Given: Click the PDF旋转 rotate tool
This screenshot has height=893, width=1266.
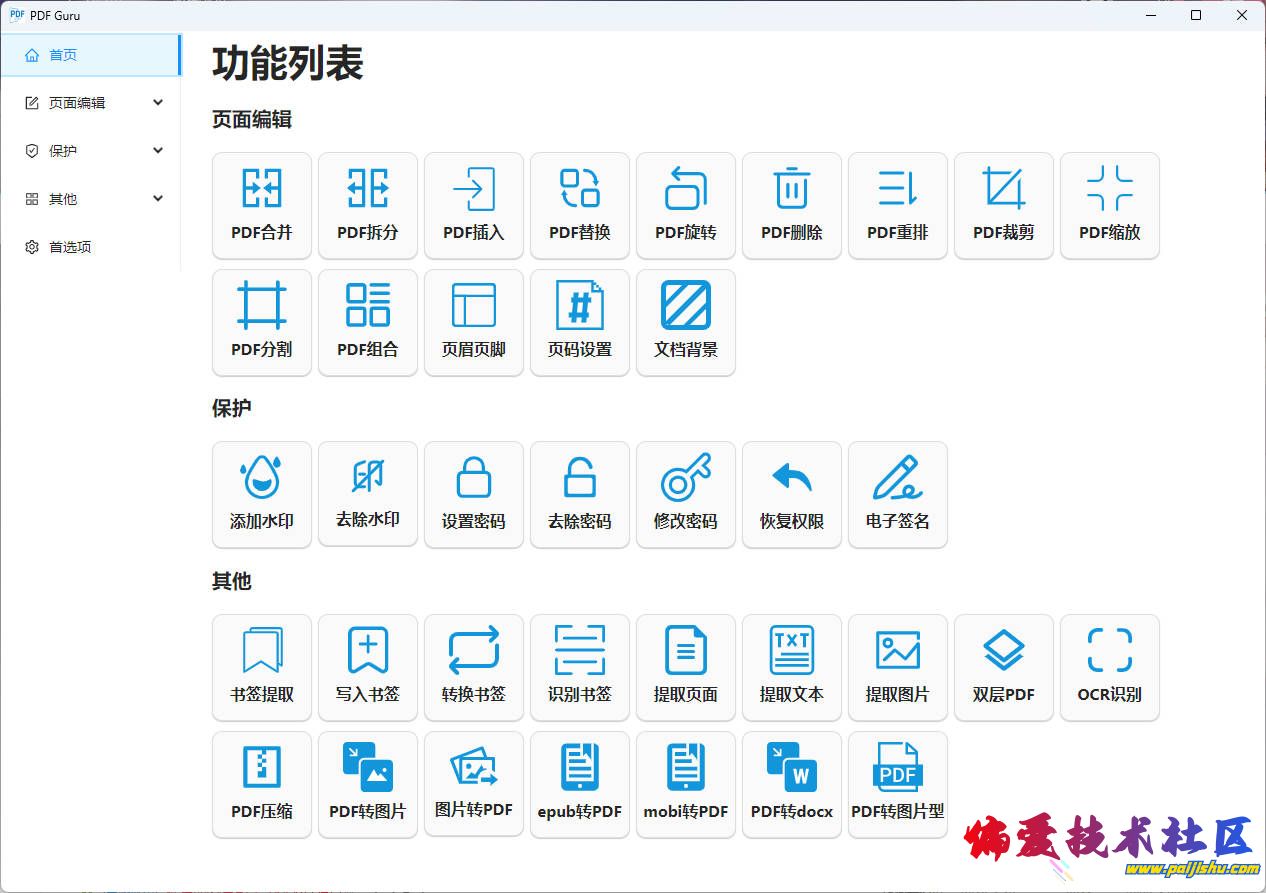Looking at the screenshot, I should [x=686, y=205].
